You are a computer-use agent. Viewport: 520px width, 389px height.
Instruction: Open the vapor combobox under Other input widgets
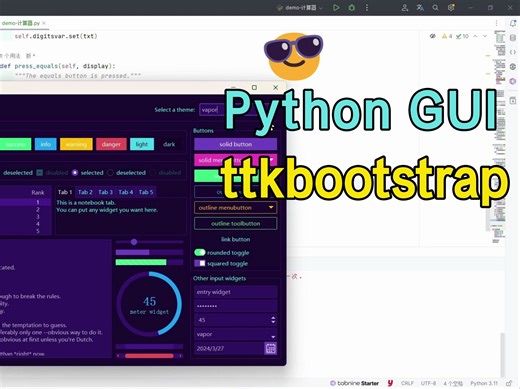coord(235,334)
